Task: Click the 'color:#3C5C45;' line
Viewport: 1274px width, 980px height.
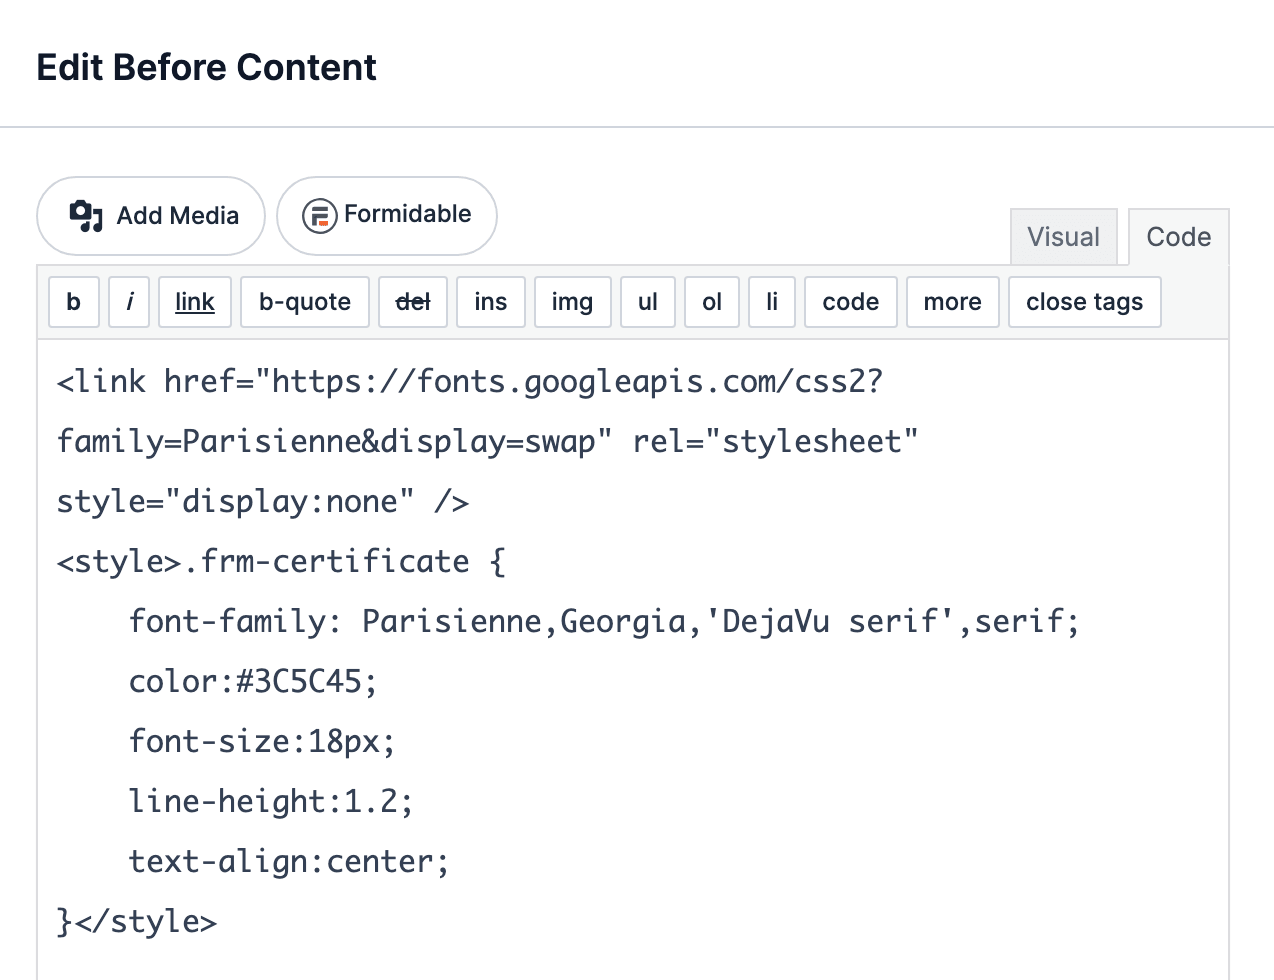Action: click(253, 682)
